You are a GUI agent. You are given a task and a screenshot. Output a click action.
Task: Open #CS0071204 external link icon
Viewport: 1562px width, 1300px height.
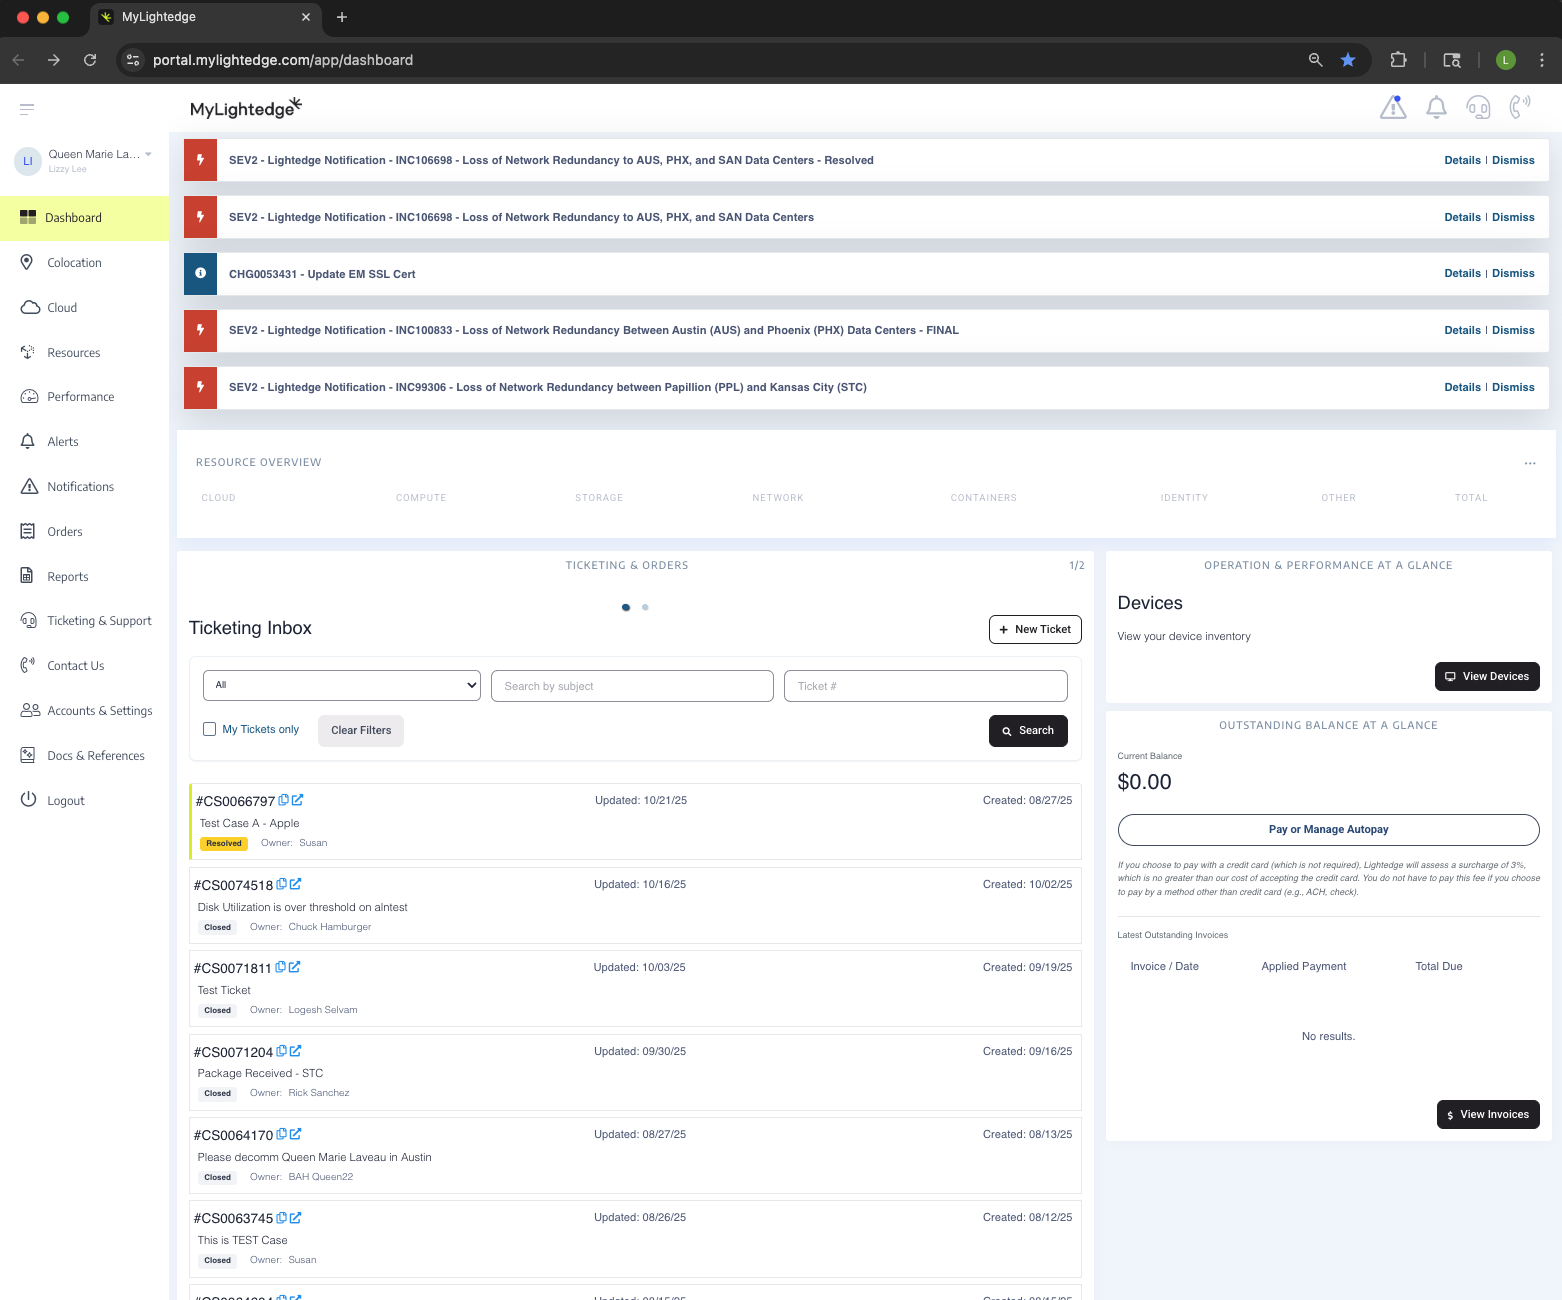point(296,1051)
